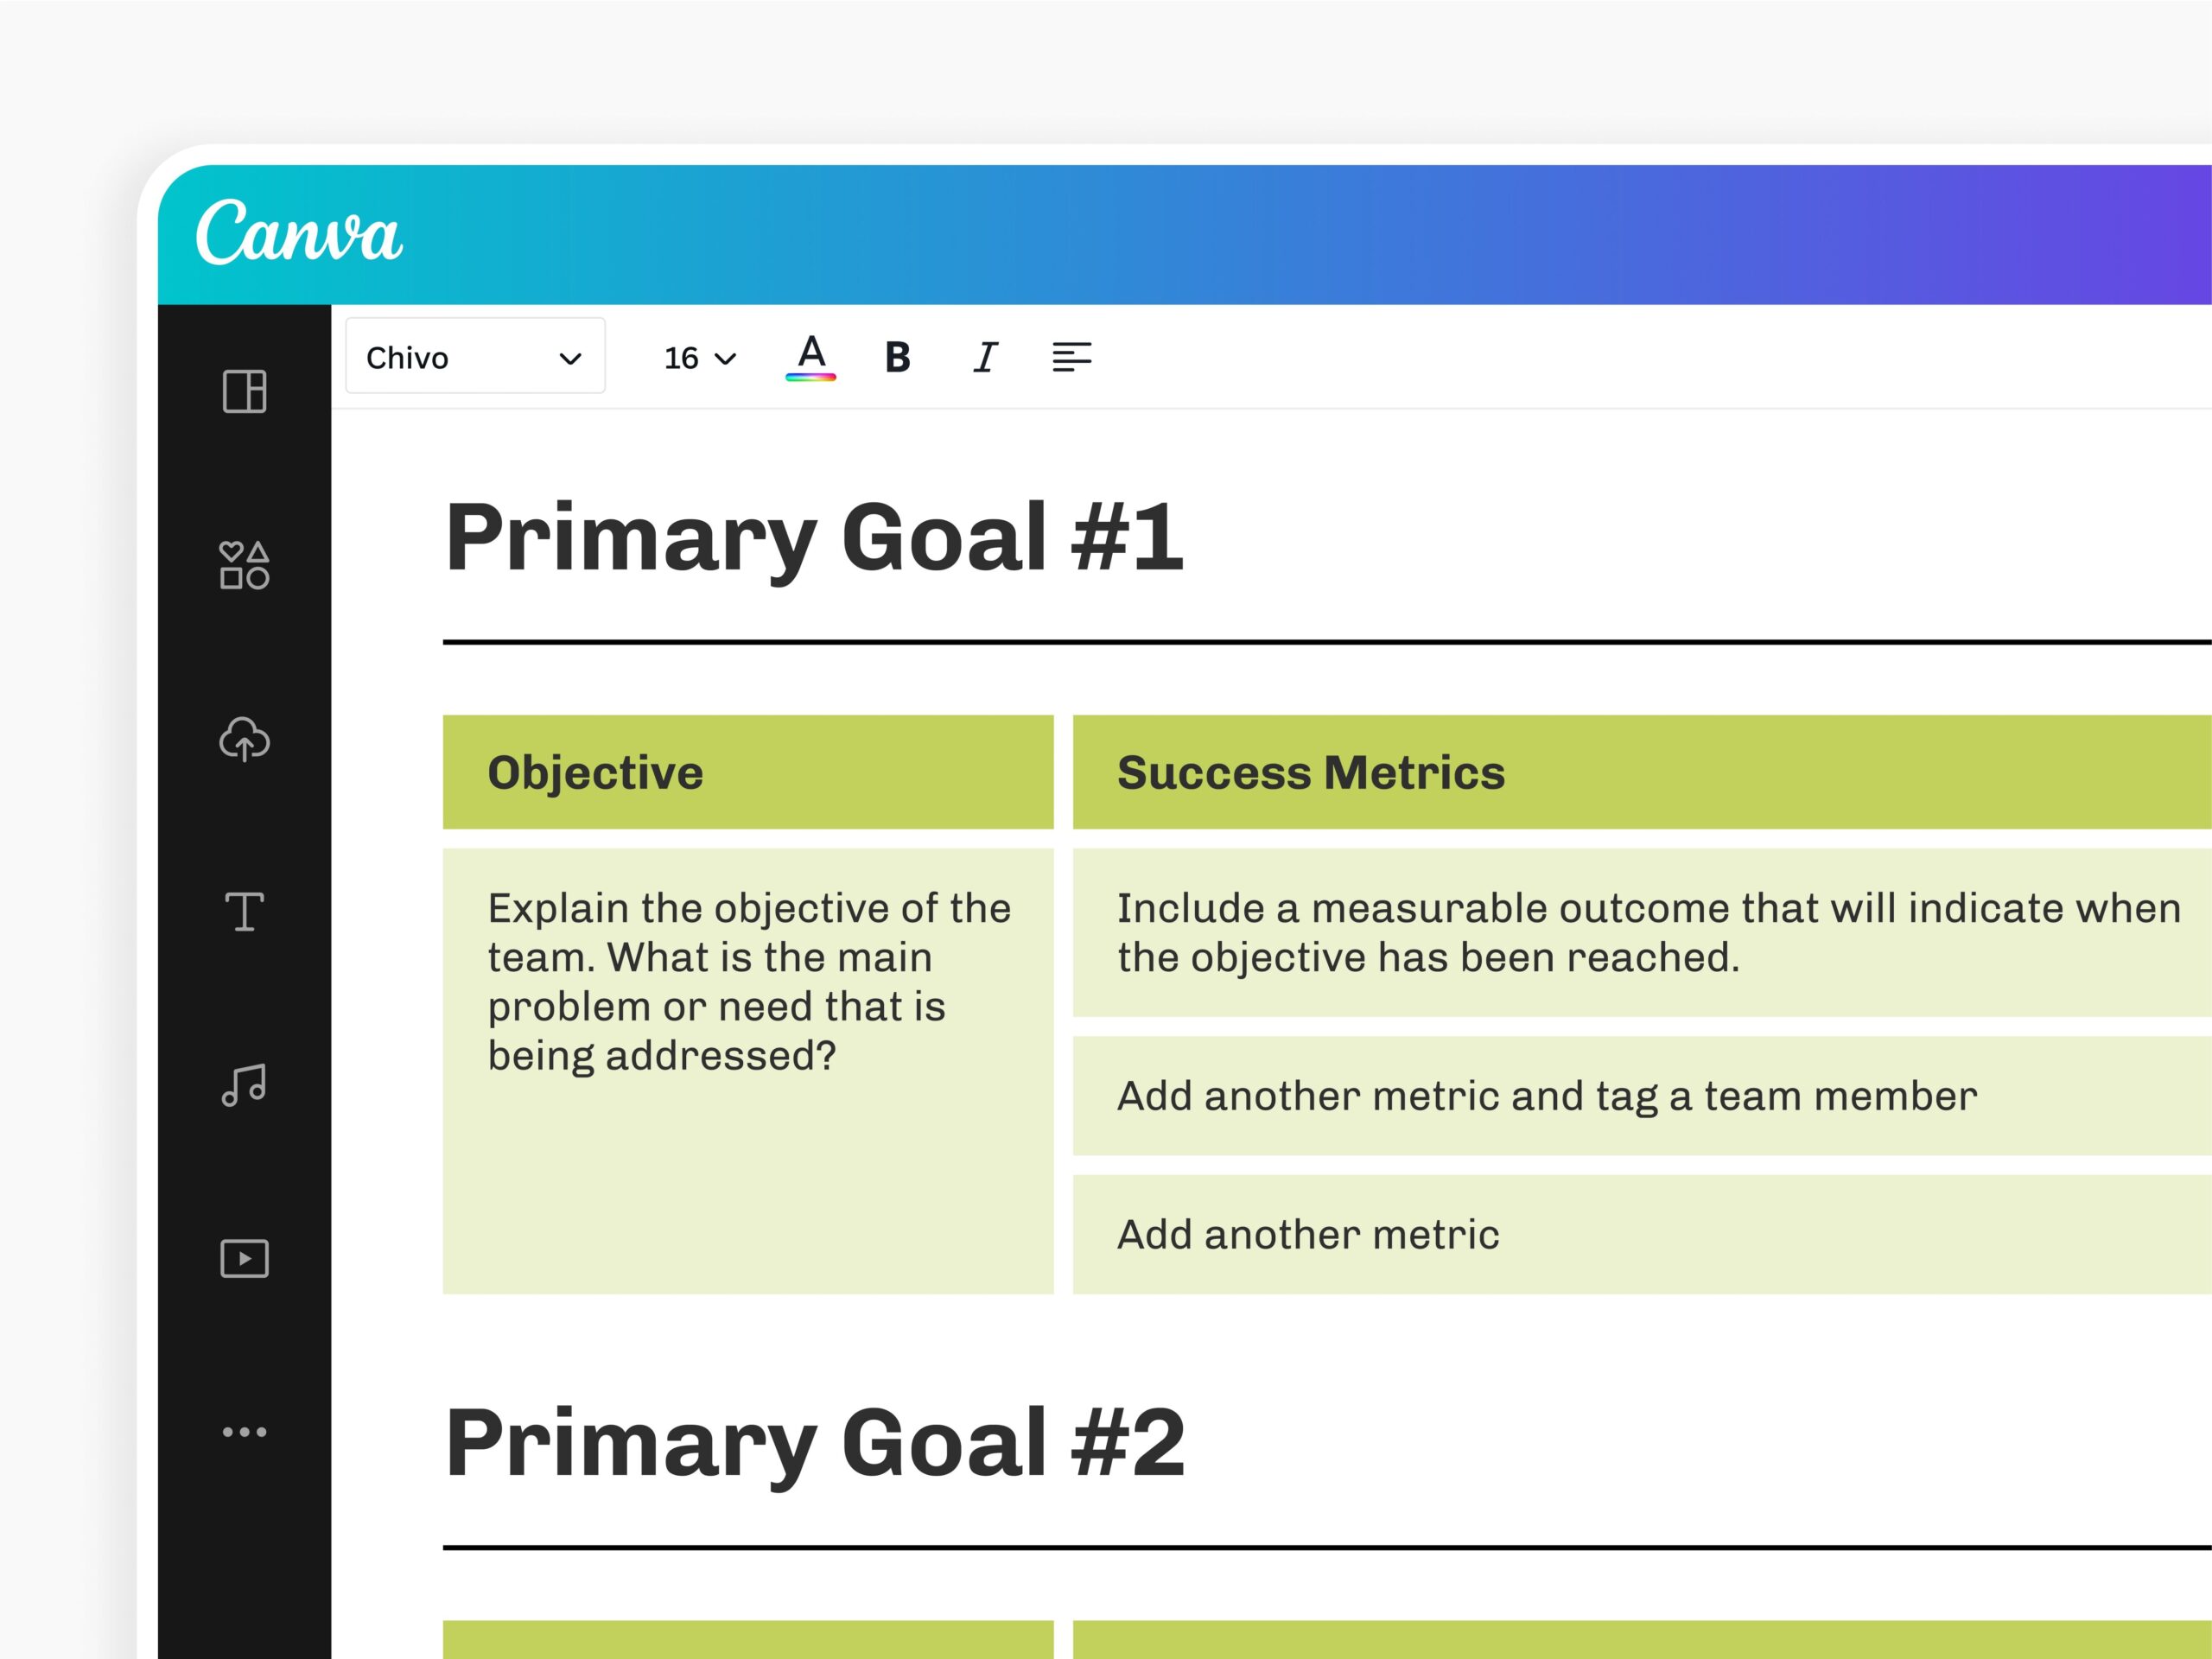Click the Success Metrics header cell
The height and width of the screenshot is (1659, 2212).
(x=1640, y=772)
